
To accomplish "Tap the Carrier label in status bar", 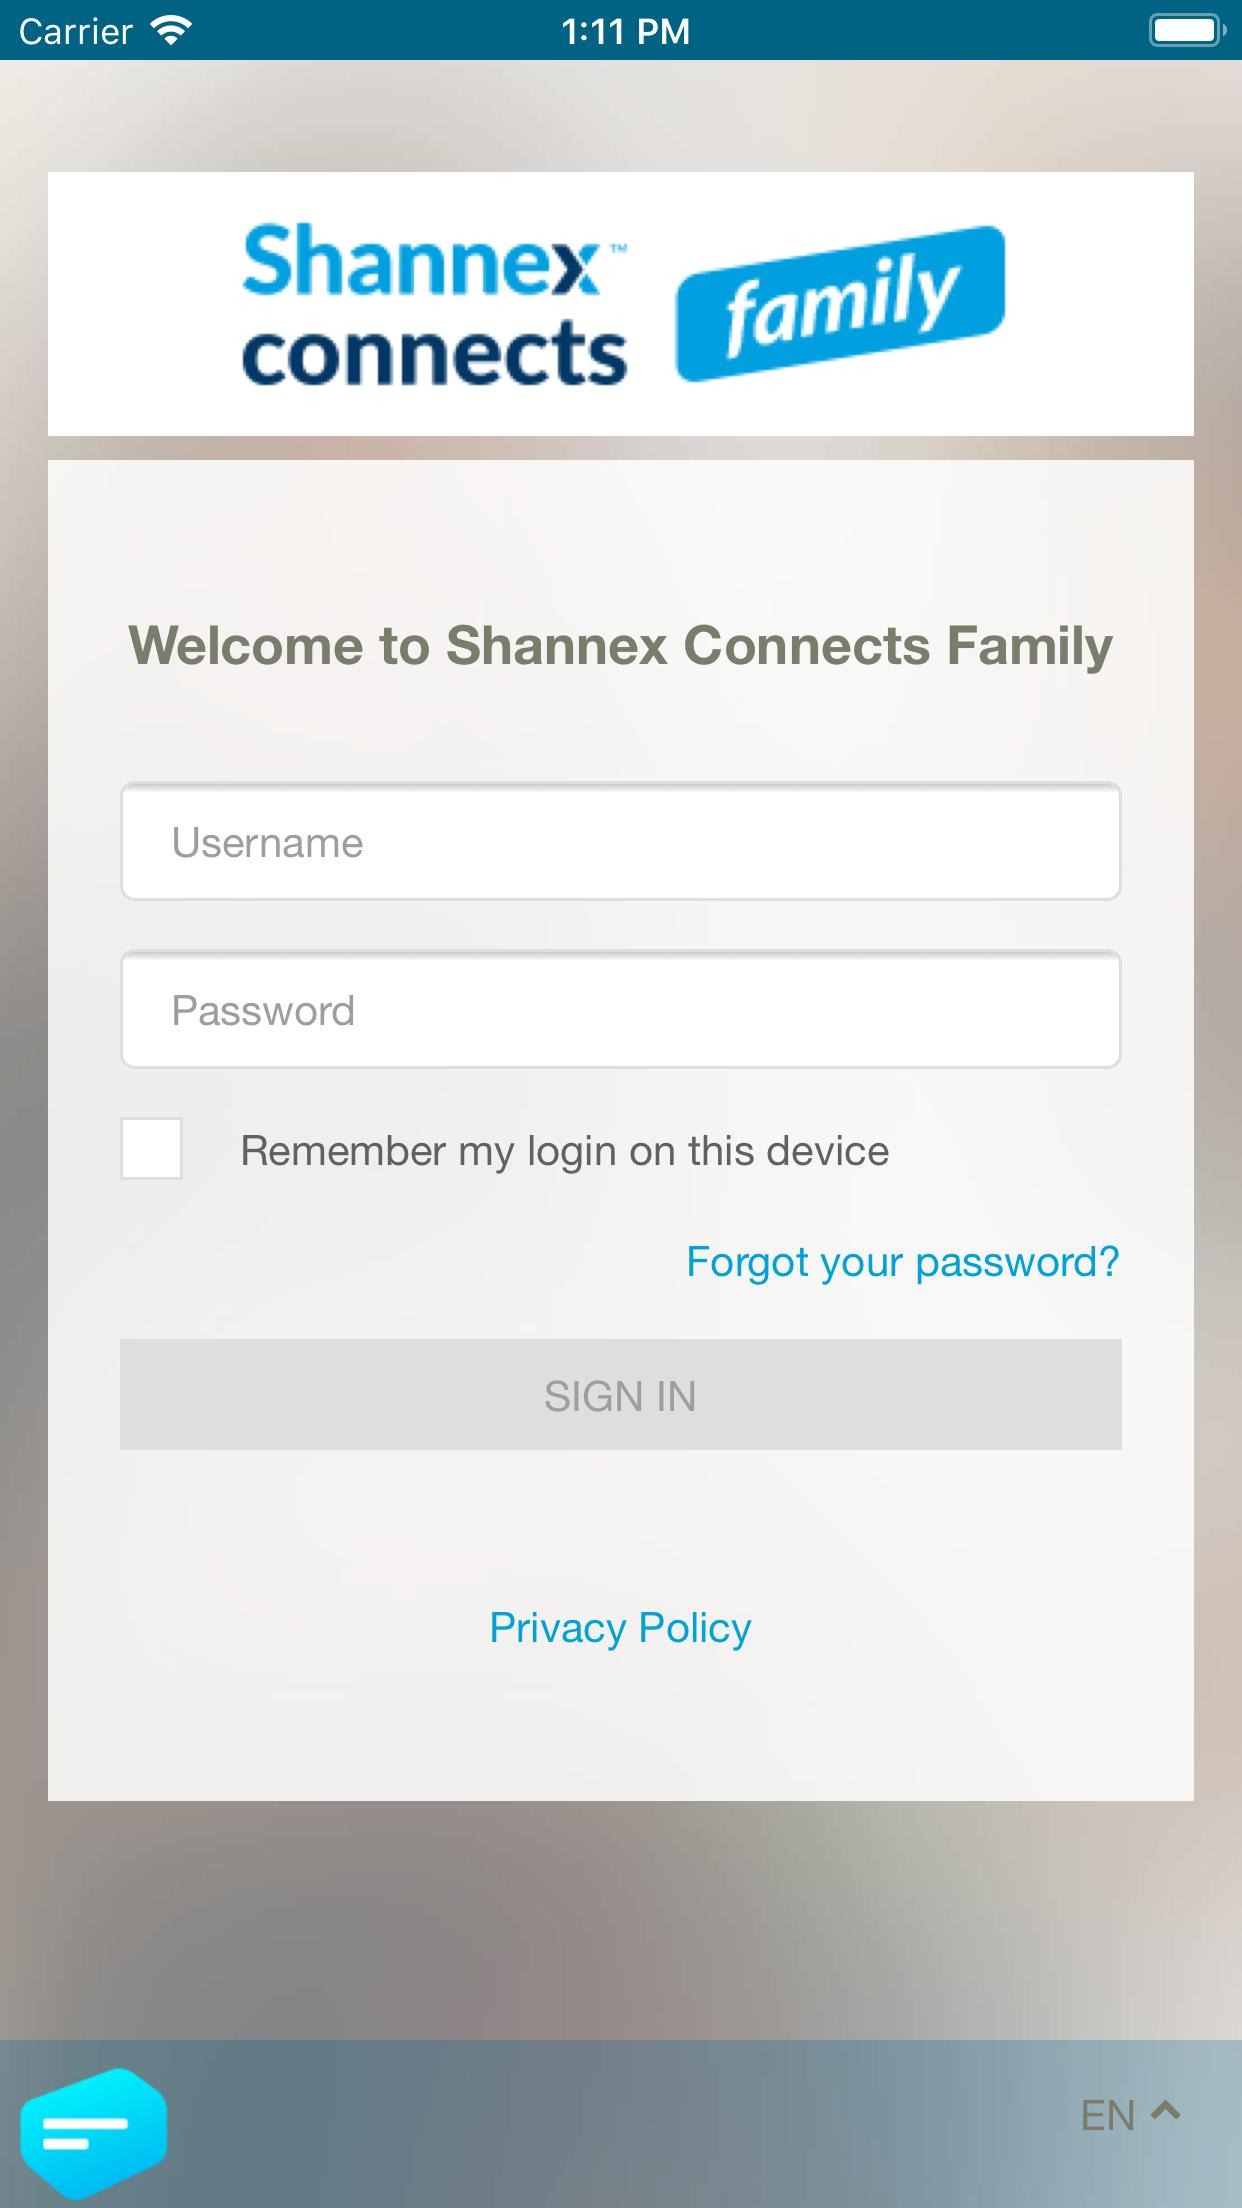I will coord(76,32).
